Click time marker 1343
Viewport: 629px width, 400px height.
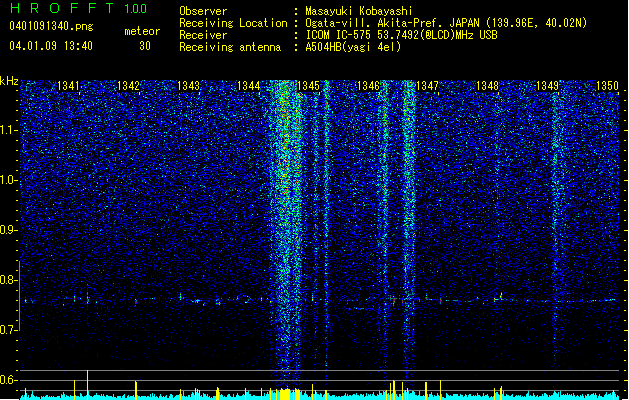tap(188, 86)
